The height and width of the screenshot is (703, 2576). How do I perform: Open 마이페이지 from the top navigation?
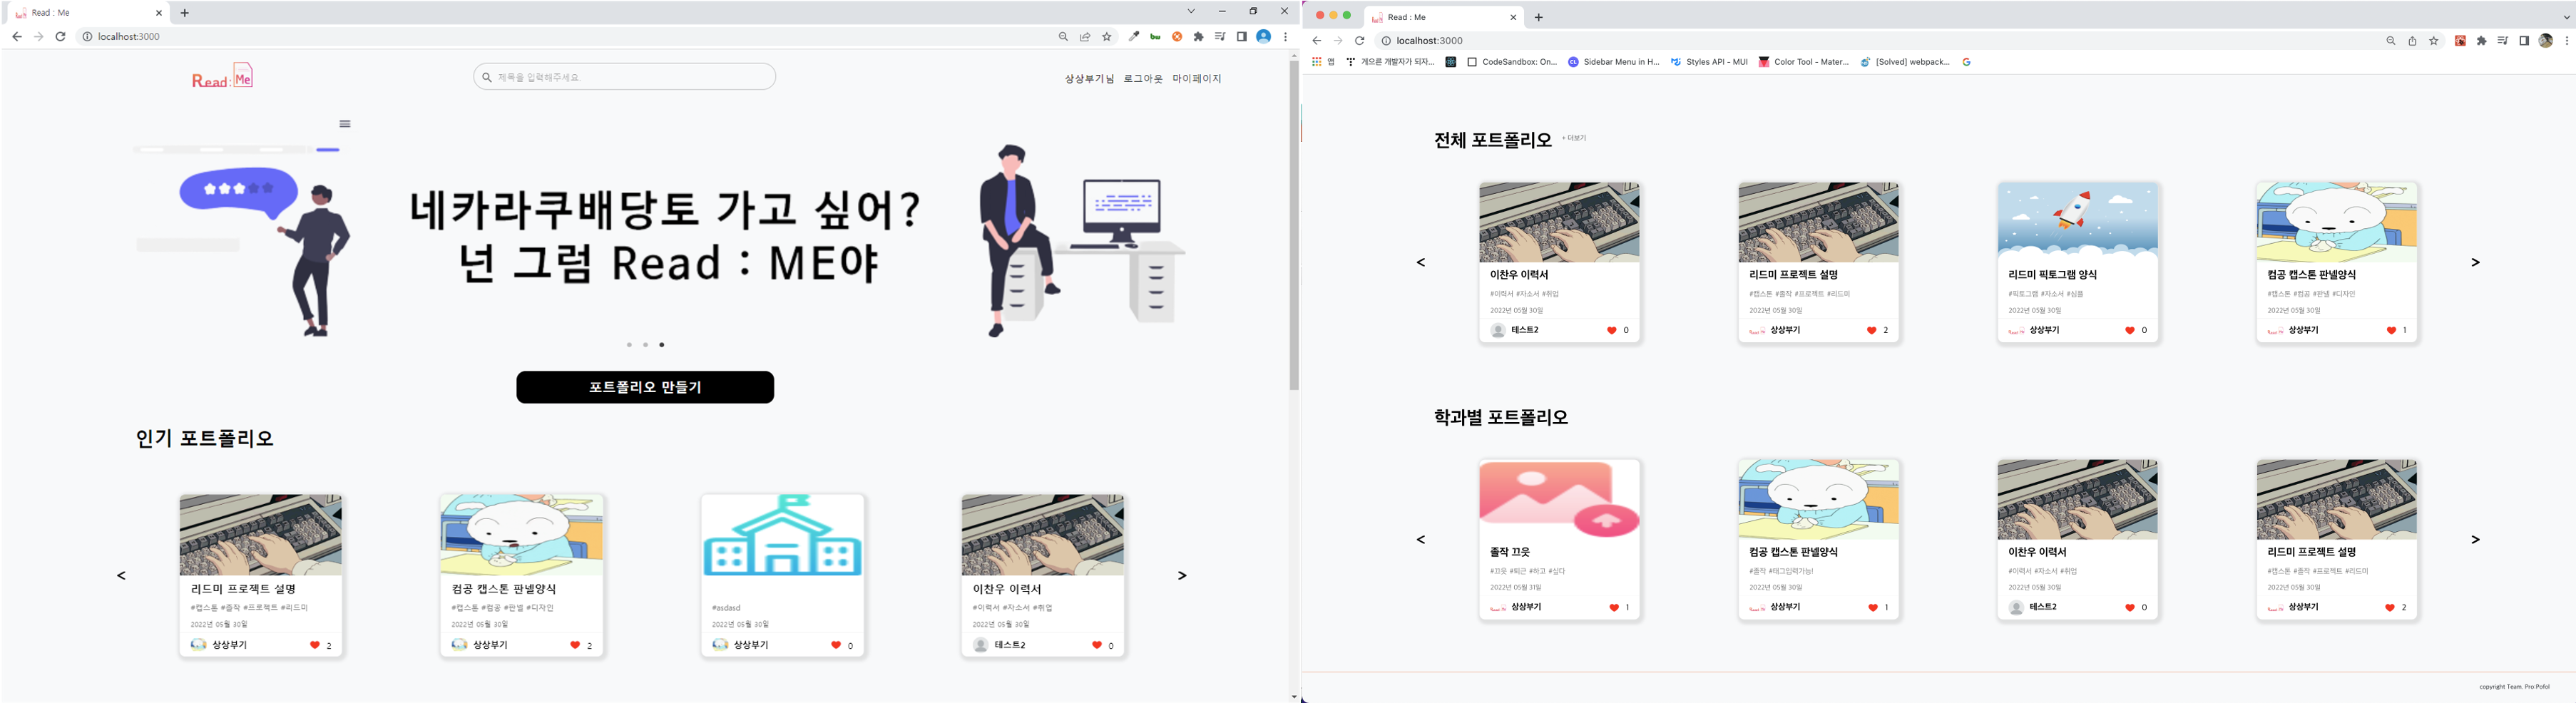coord(1198,78)
